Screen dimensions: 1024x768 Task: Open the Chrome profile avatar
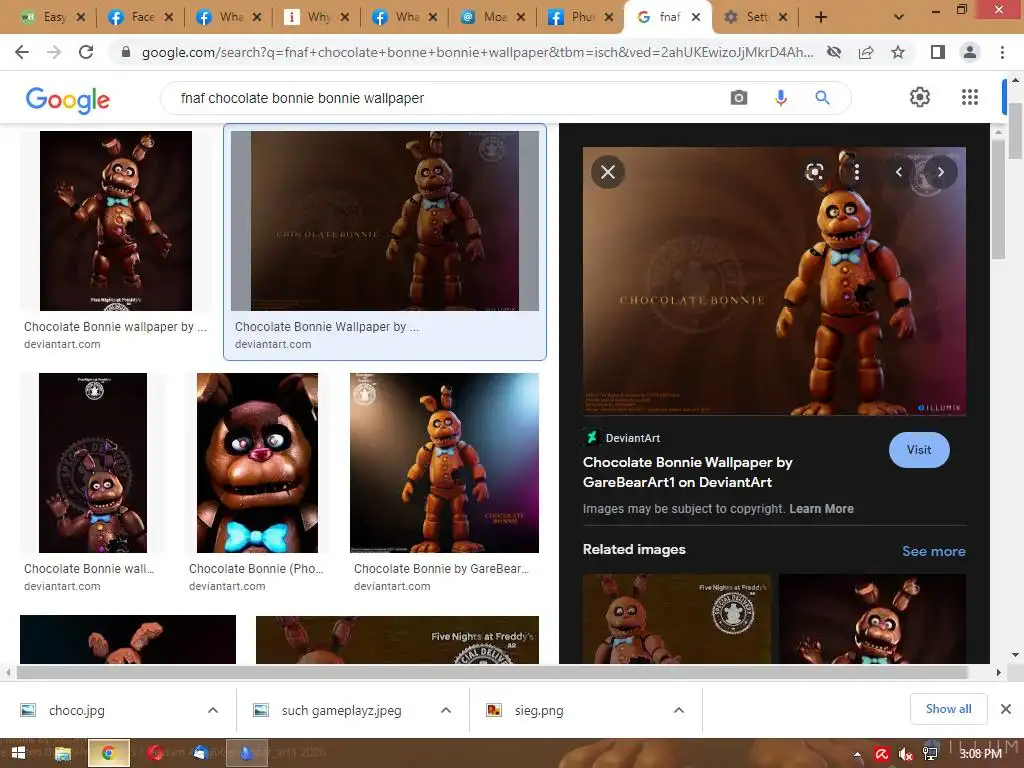[x=970, y=52]
